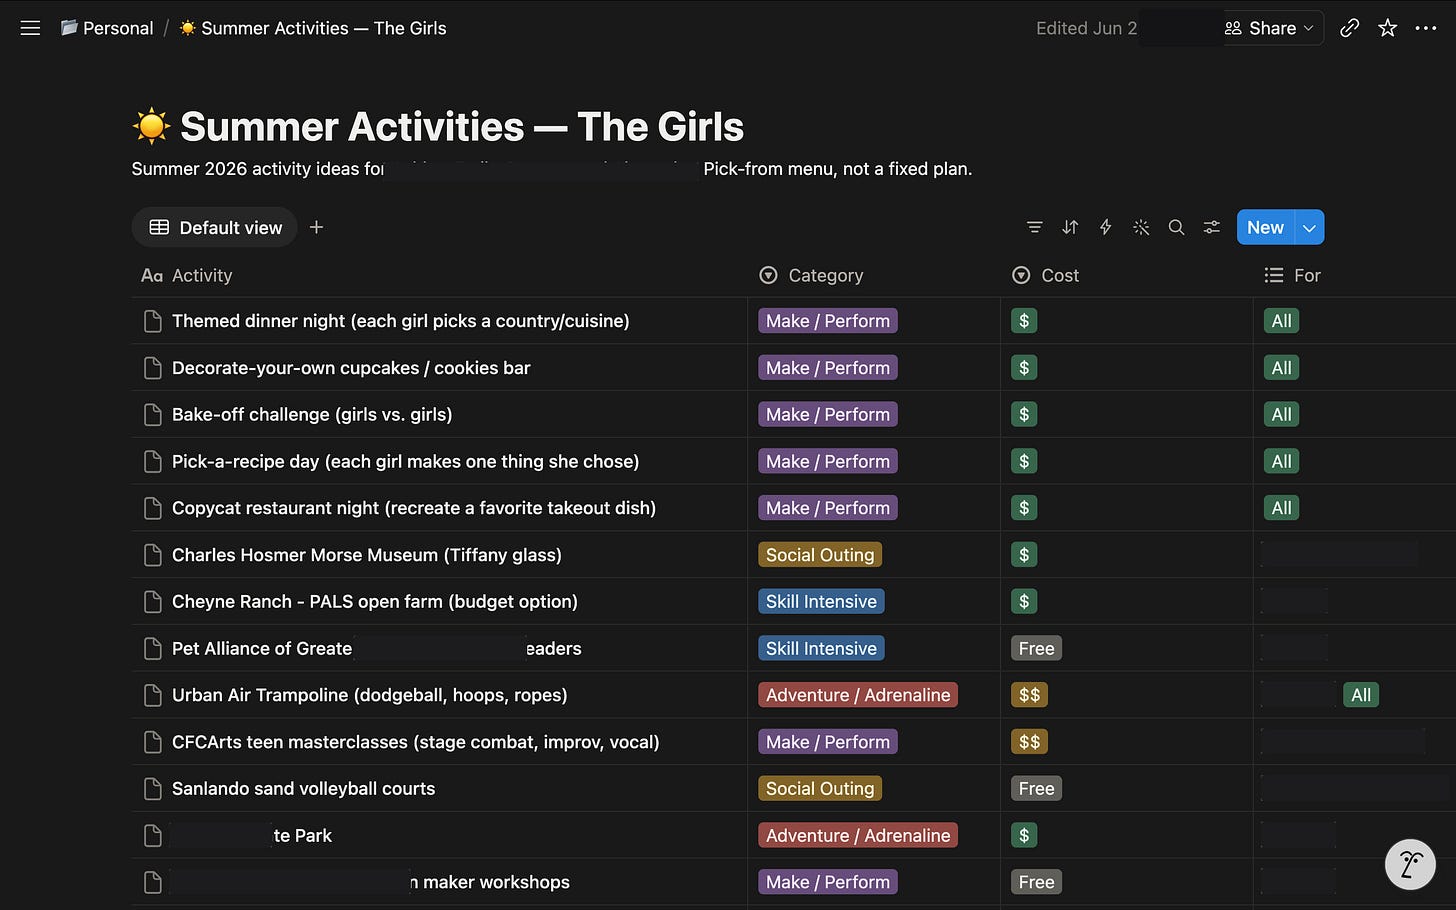Screen dimensions: 1456x910
Task: Select Social Outing tag for Charles Hosmer Morse
Action: click(820, 555)
